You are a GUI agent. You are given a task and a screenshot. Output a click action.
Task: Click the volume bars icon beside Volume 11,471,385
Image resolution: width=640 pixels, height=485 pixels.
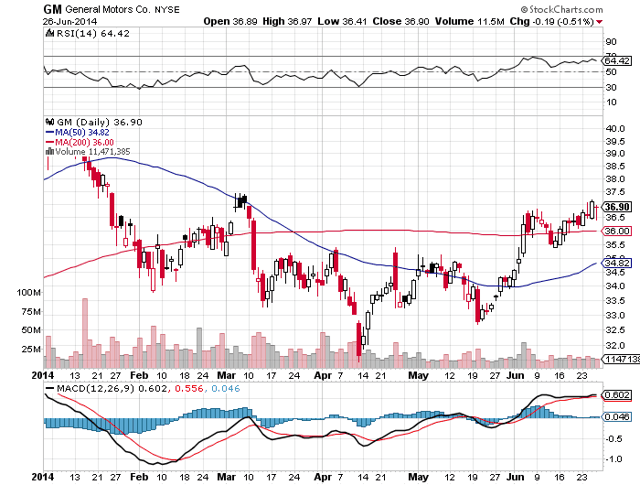[50, 151]
